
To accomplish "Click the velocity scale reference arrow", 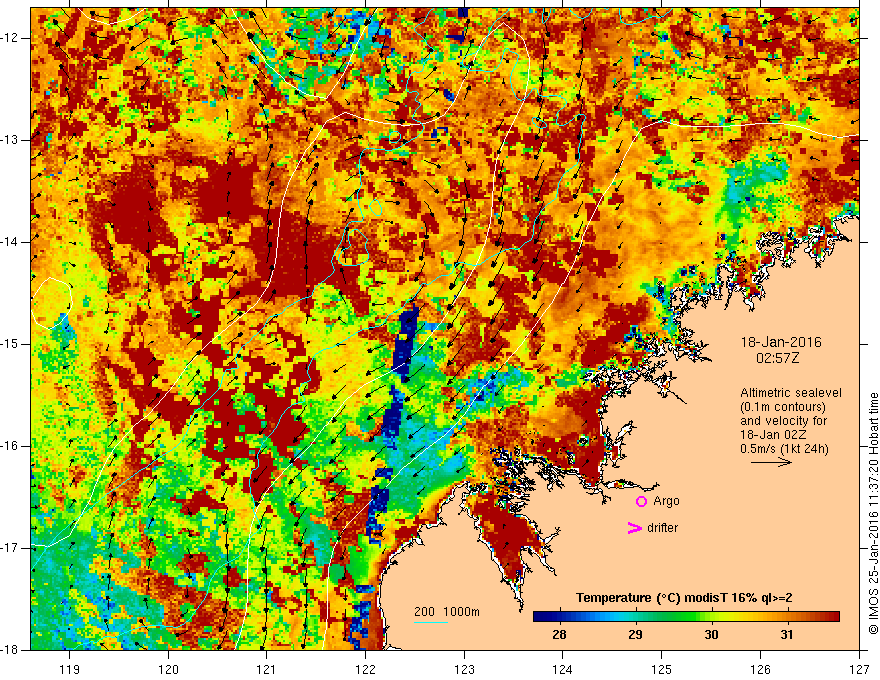I will pos(771,462).
